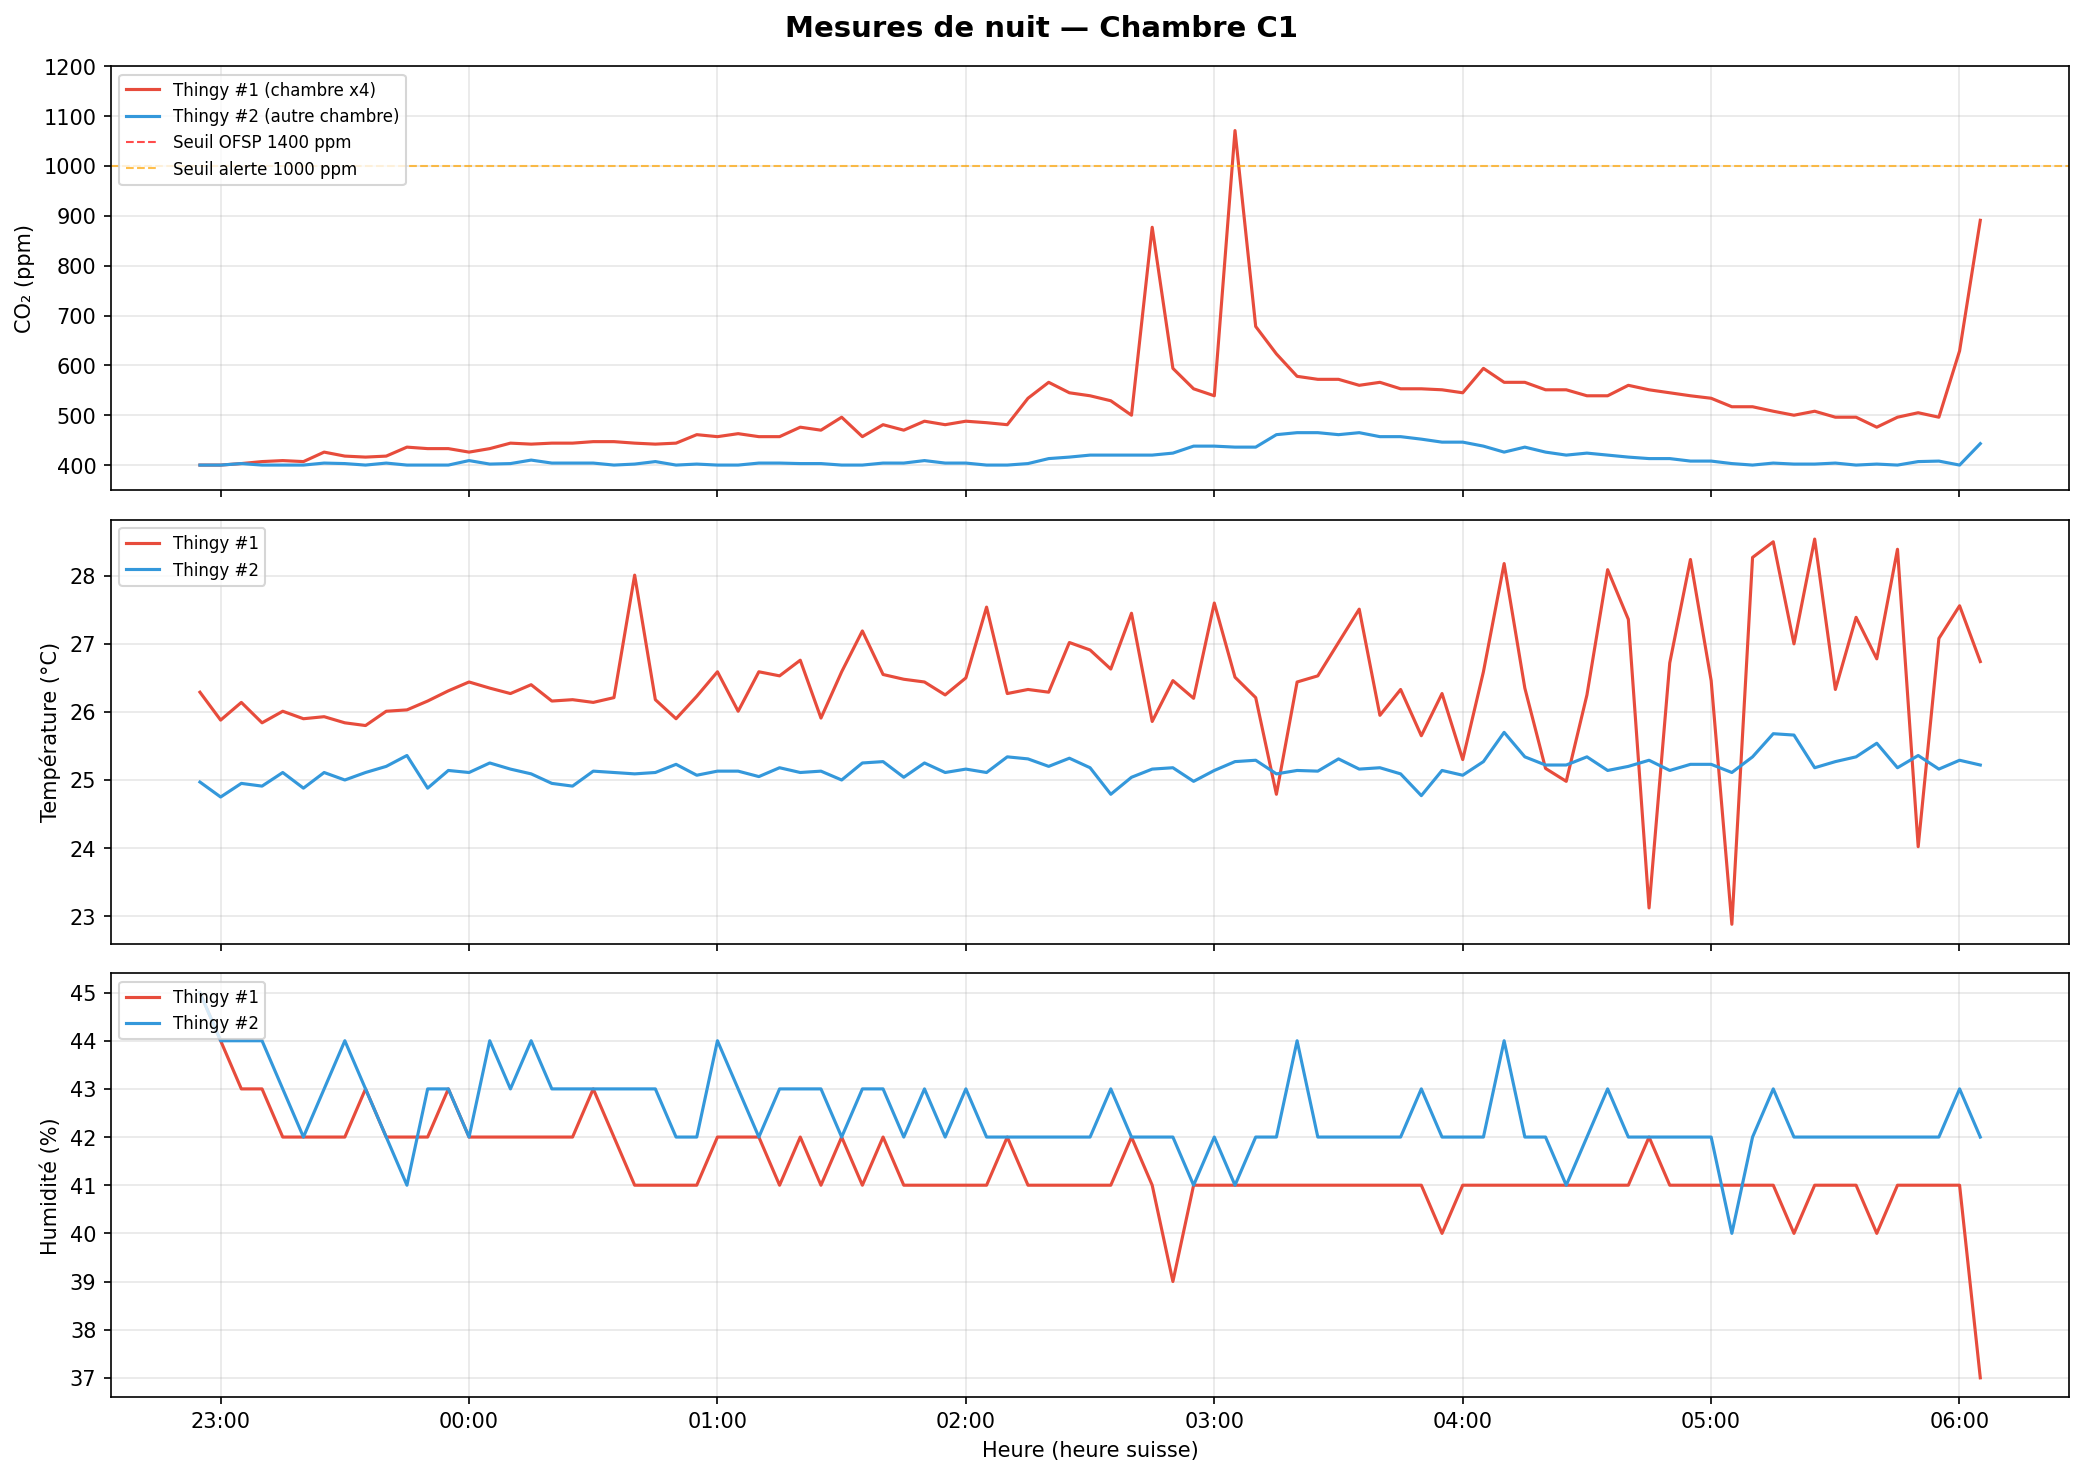The height and width of the screenshot is (1475, 2084).
Task: Click the lowest red temperature dip near 05:00
Action: [1731, 922]
